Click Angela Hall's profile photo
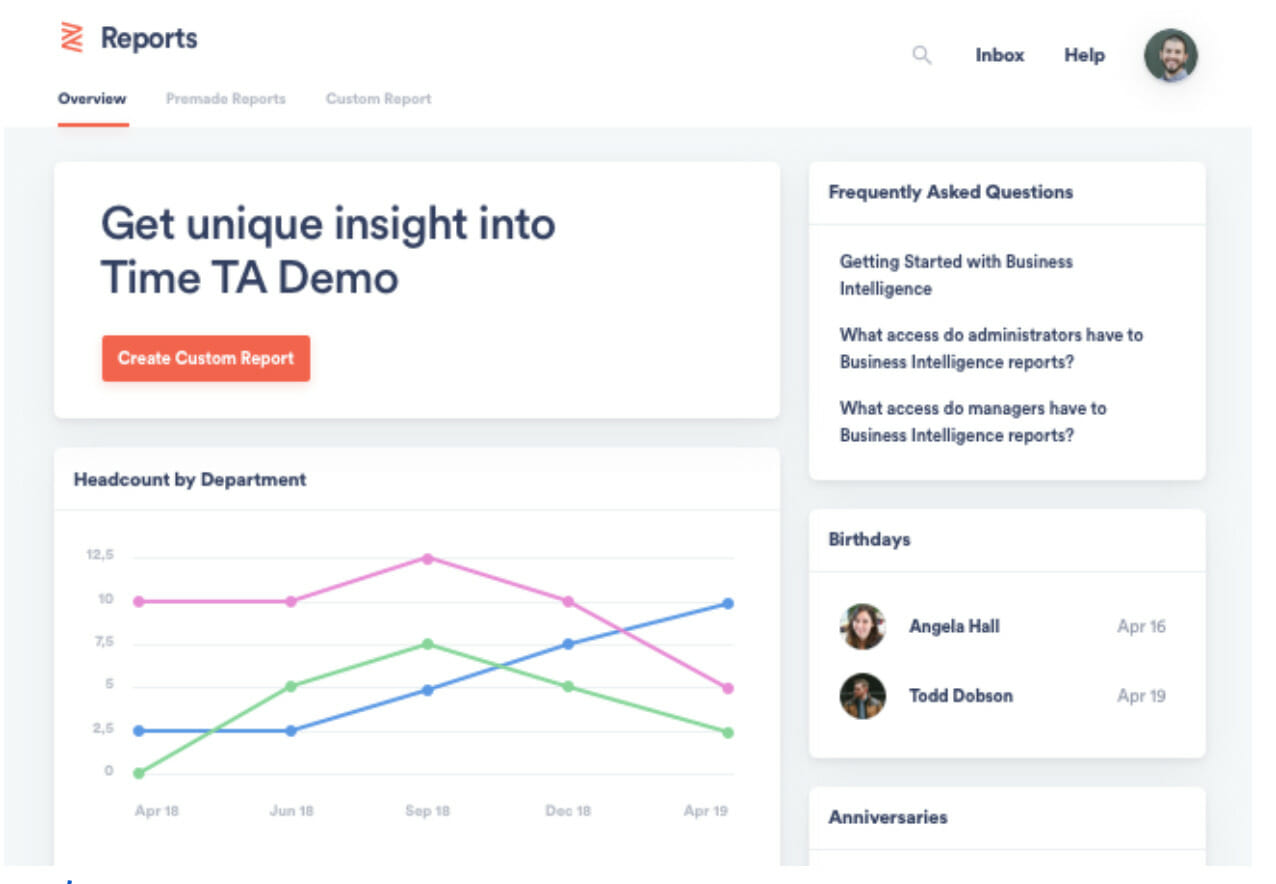Image resolution: width=1276 pixels, height=884 pixels. click(862, 627)
